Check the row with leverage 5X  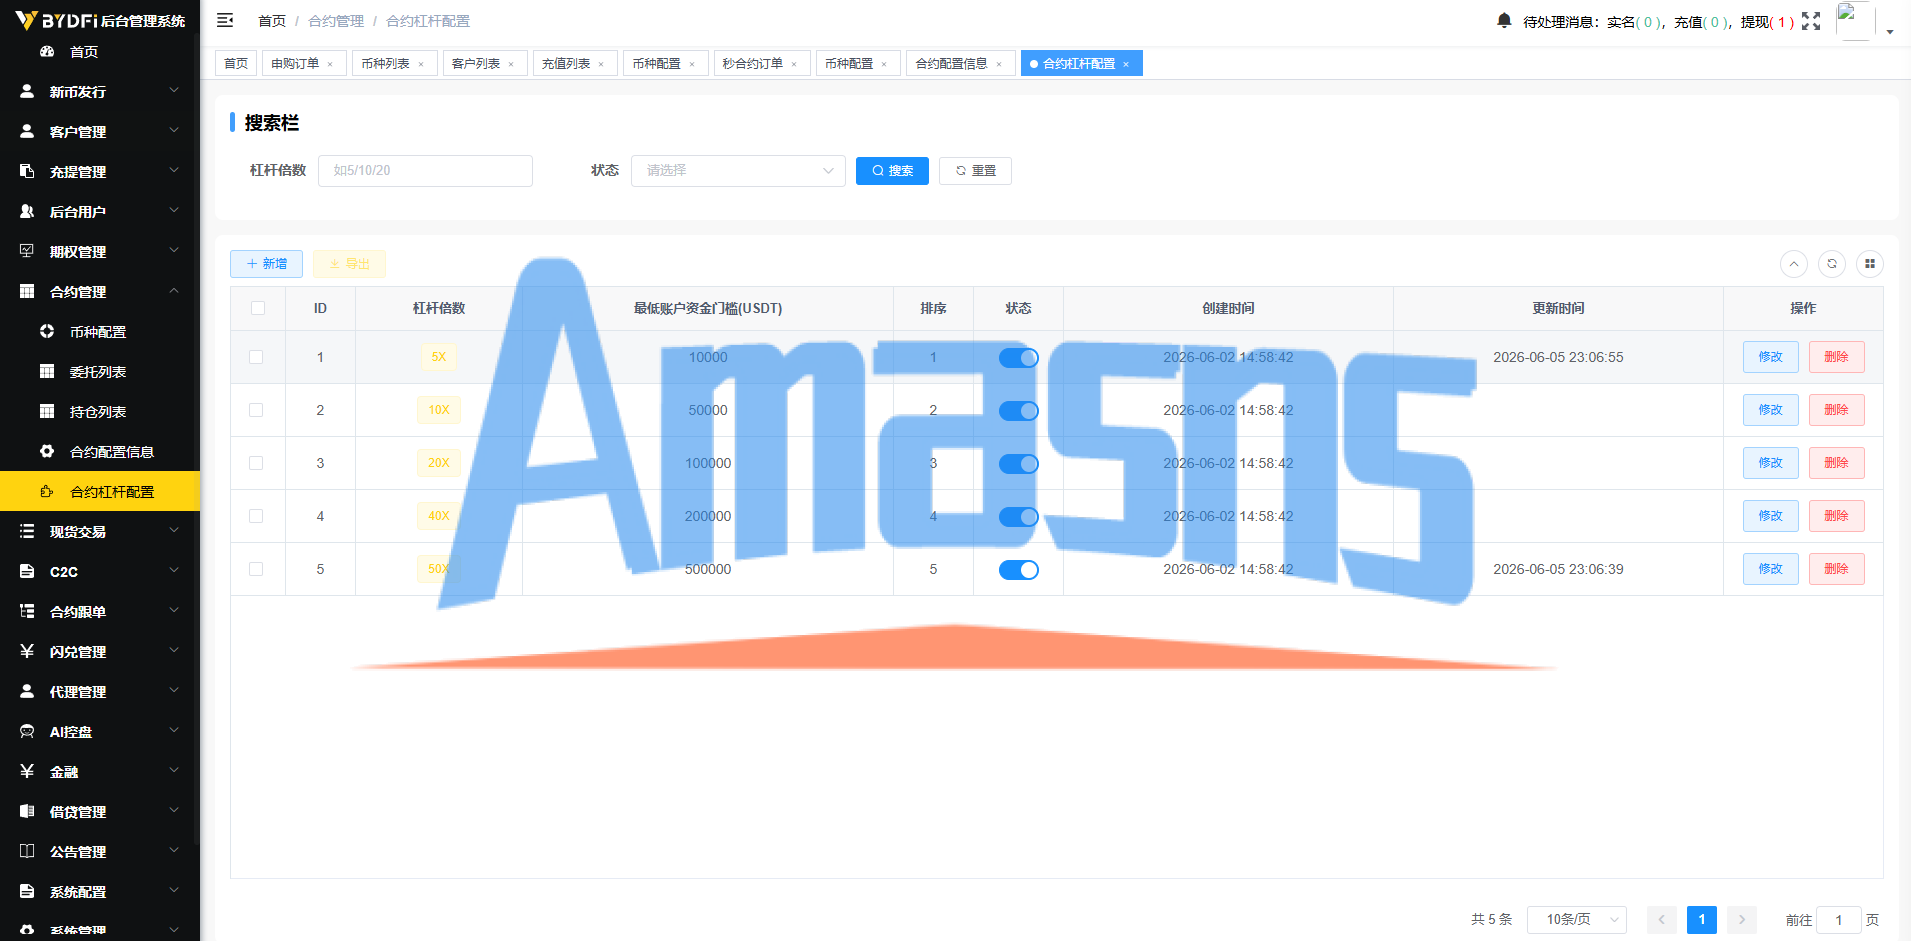point(256,357)
